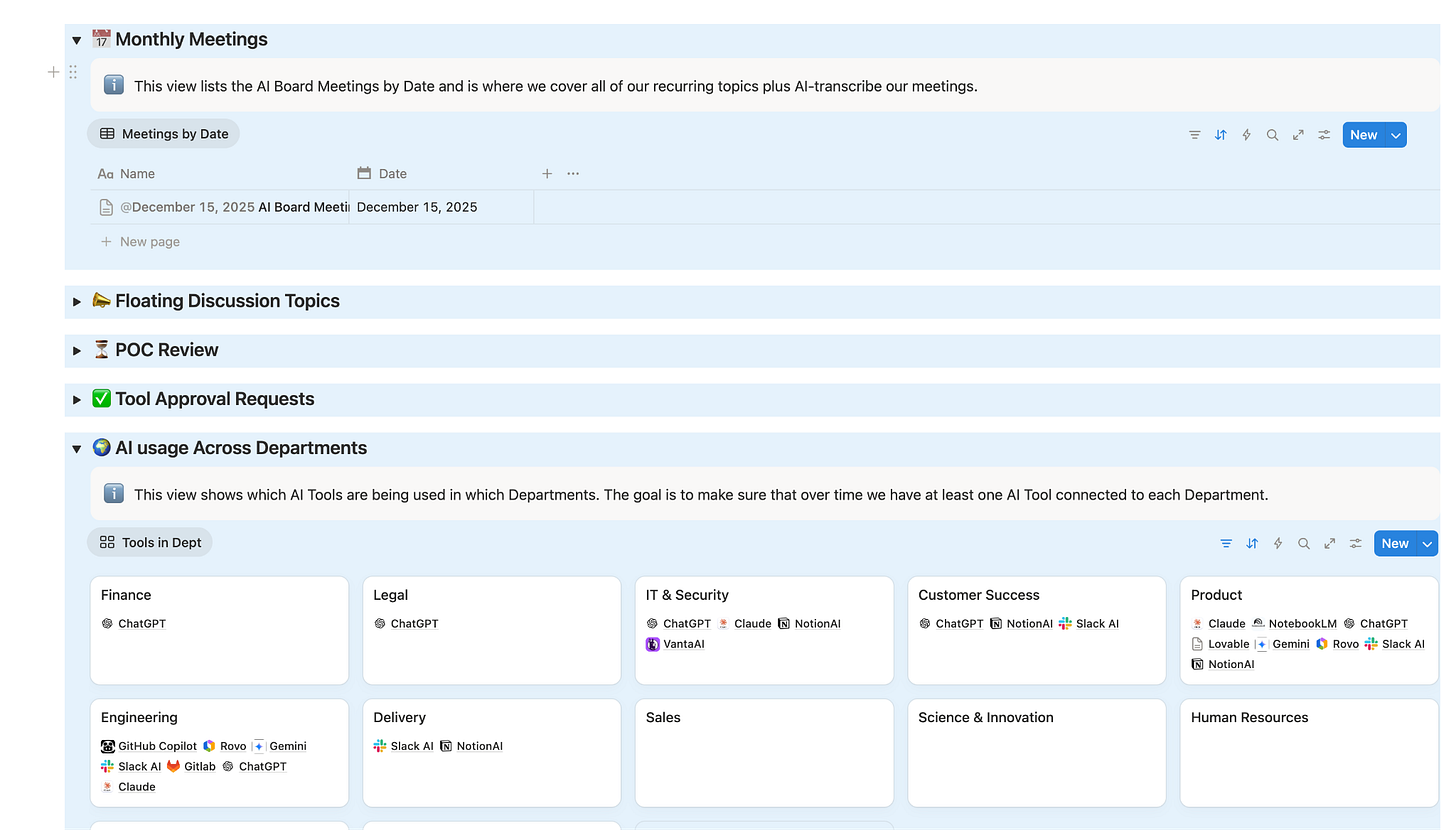The height and width of the screenshot is (830, 1456).
Task: Open the three-dot column options menu in the meetings table
Action: pyautogui.click(x=573, y=174)
